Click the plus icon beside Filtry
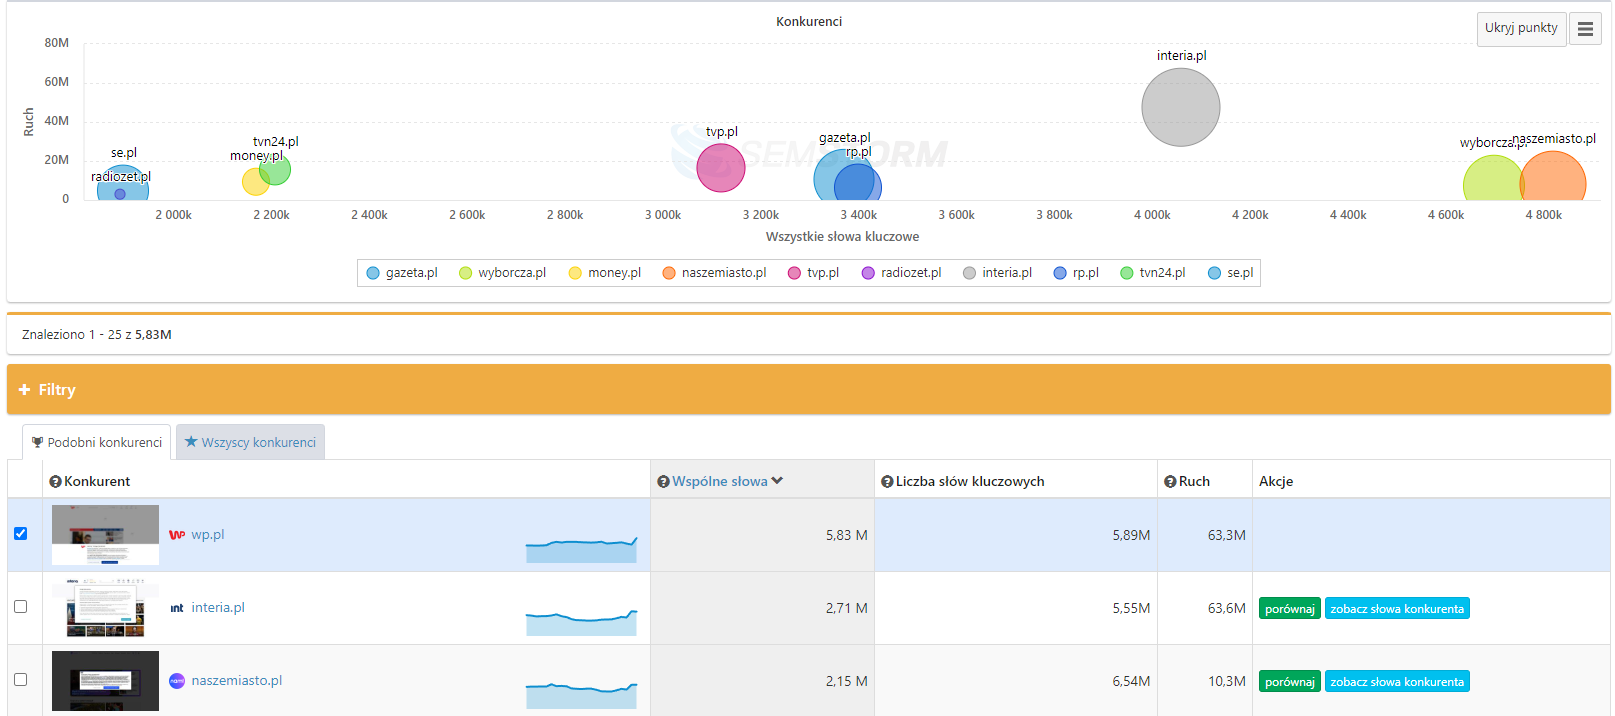The width and height of the screenshot is (1615, 716). [x=24, y=390]
